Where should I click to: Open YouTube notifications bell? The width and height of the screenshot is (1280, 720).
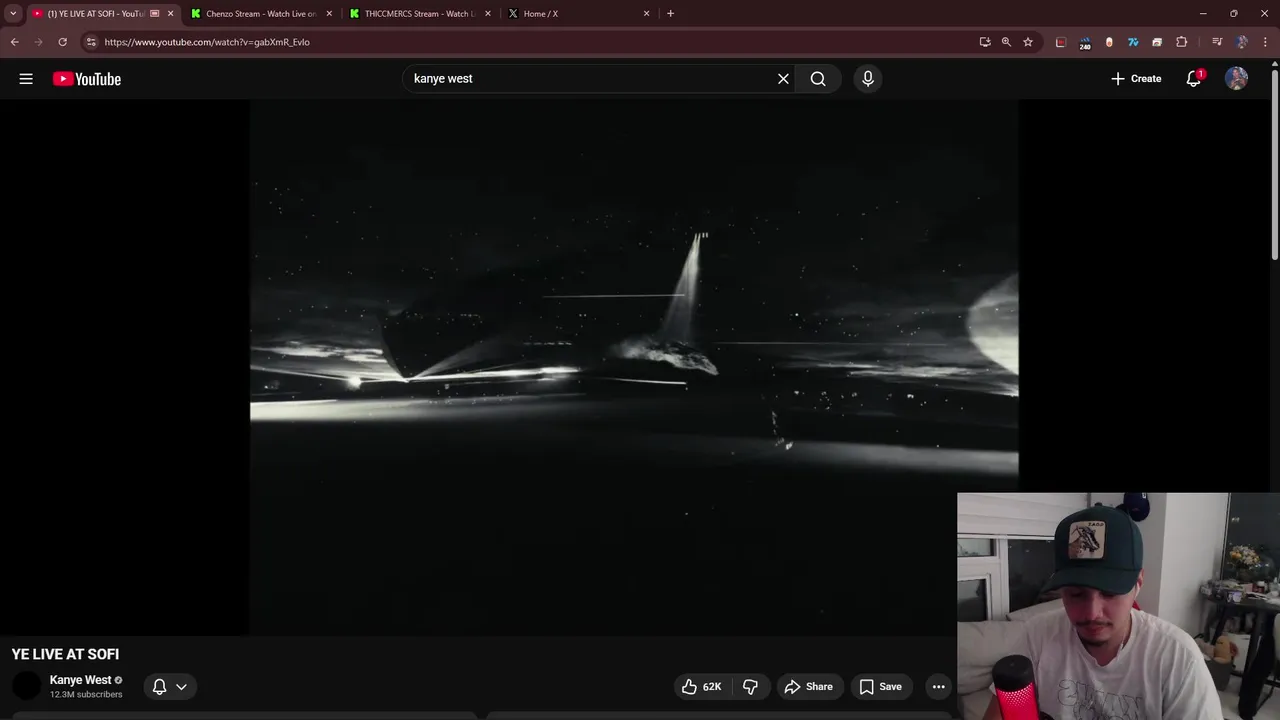tap(1194, 79)
